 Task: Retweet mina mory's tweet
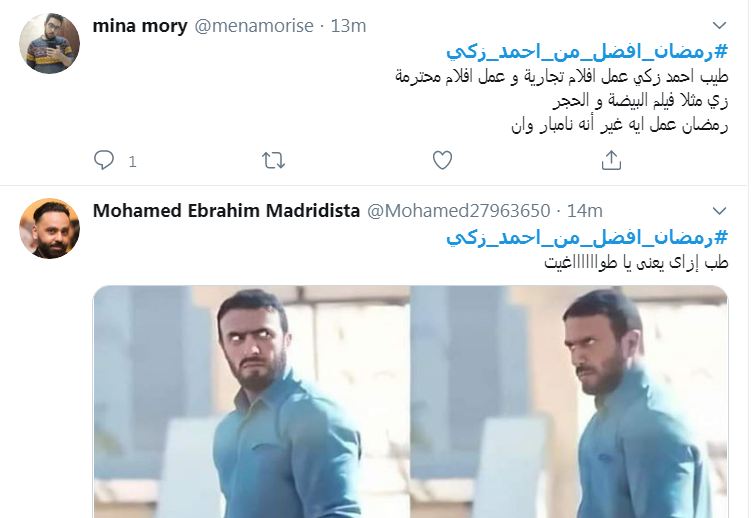[x=273, y=160]
